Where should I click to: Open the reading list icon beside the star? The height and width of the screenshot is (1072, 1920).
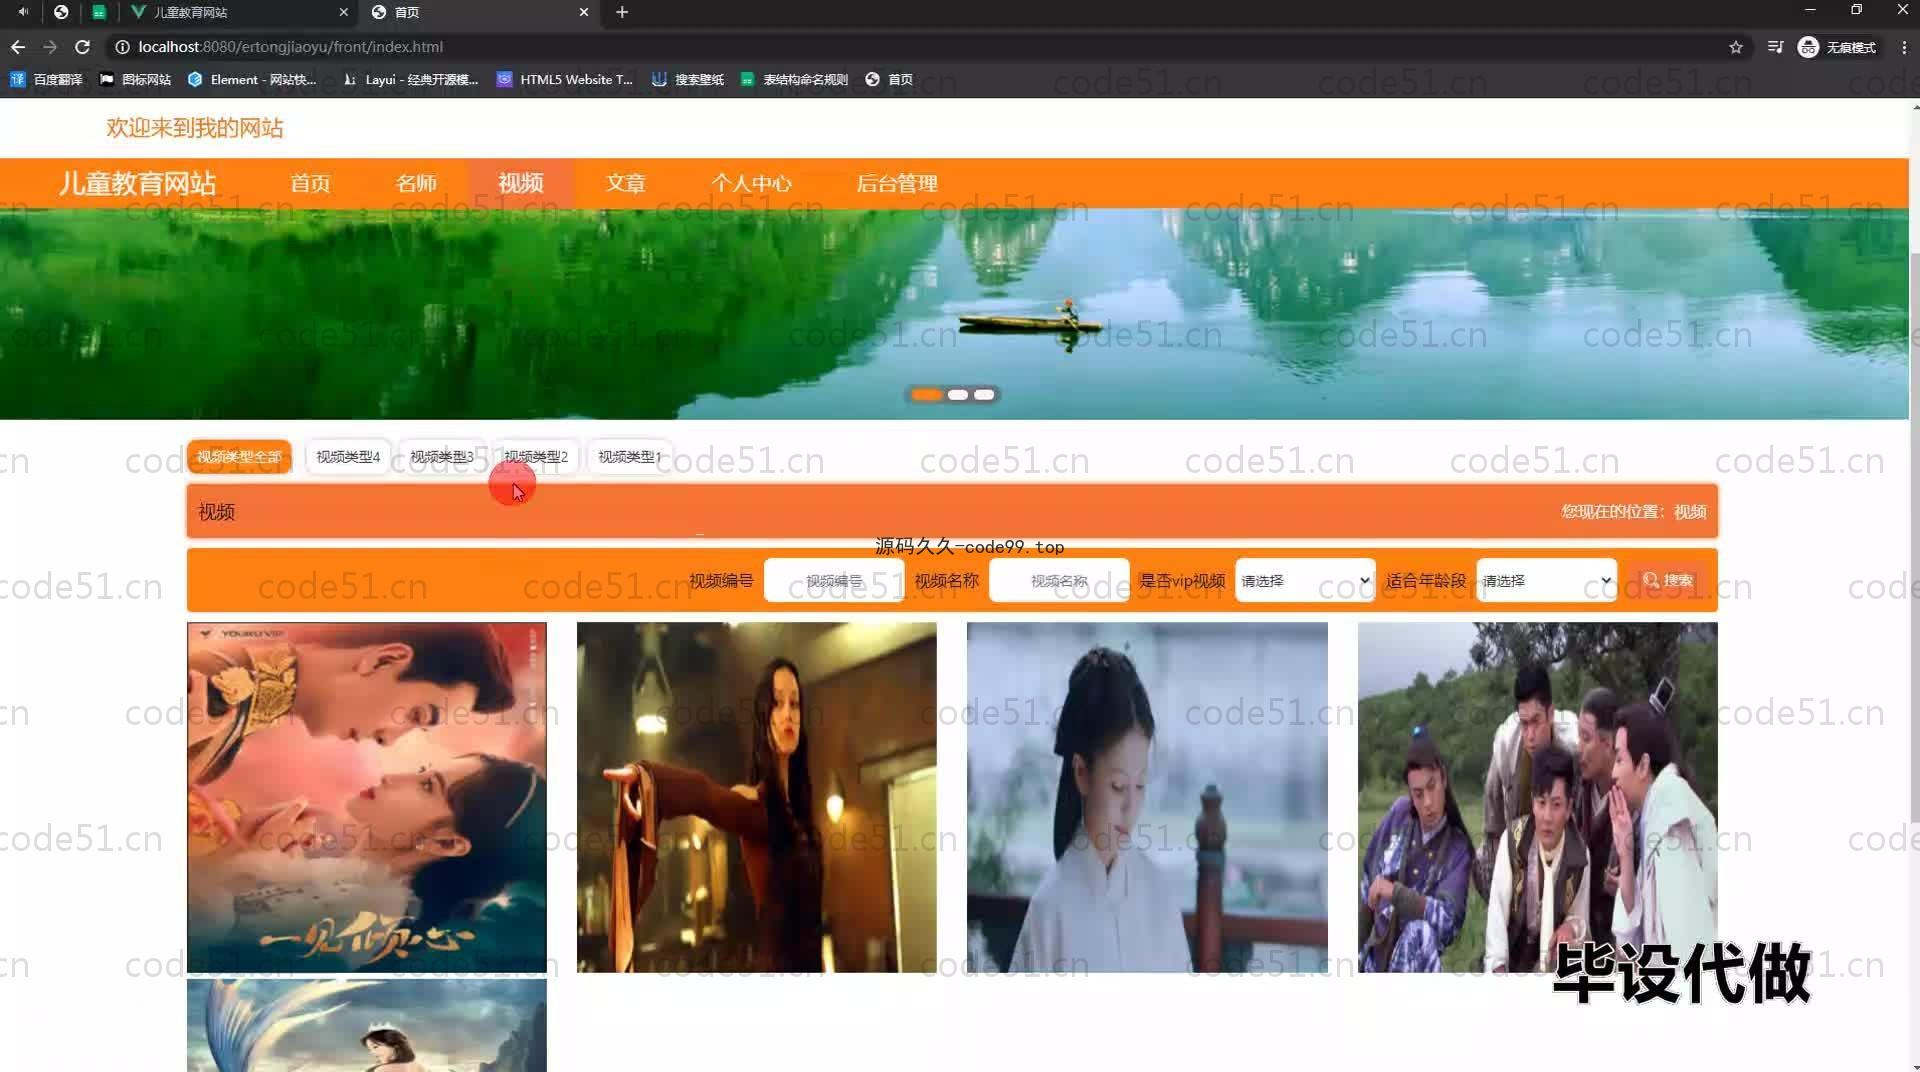(x=1775, y=47)
